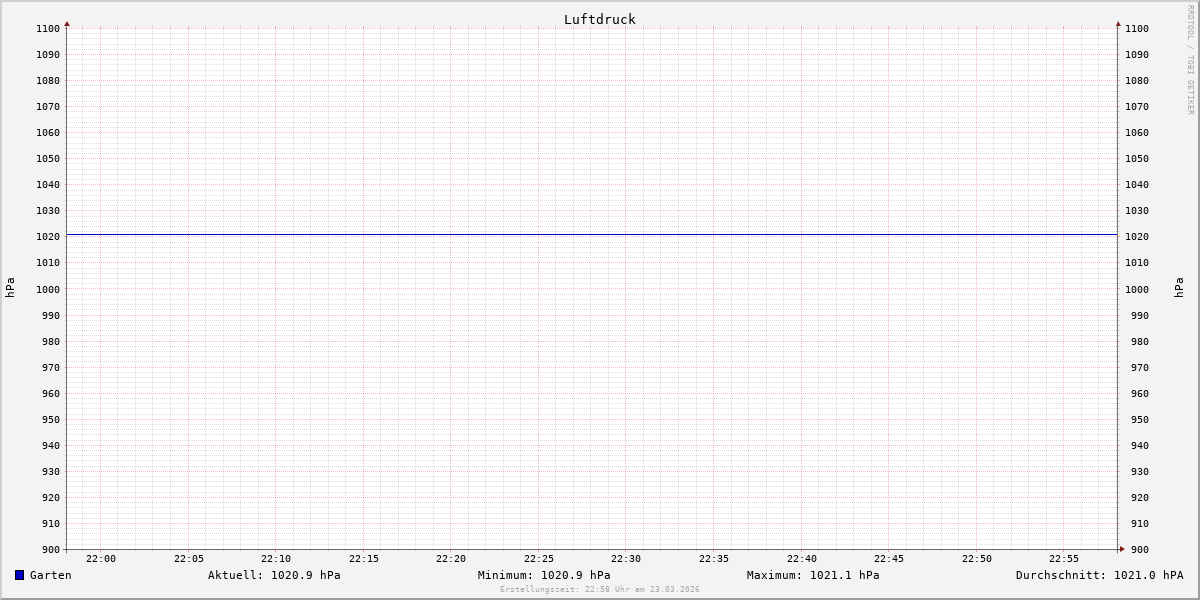Select the Maximum 1021.1 hPa value
This screenshot has width=1200, height=600.
point(813,575)
